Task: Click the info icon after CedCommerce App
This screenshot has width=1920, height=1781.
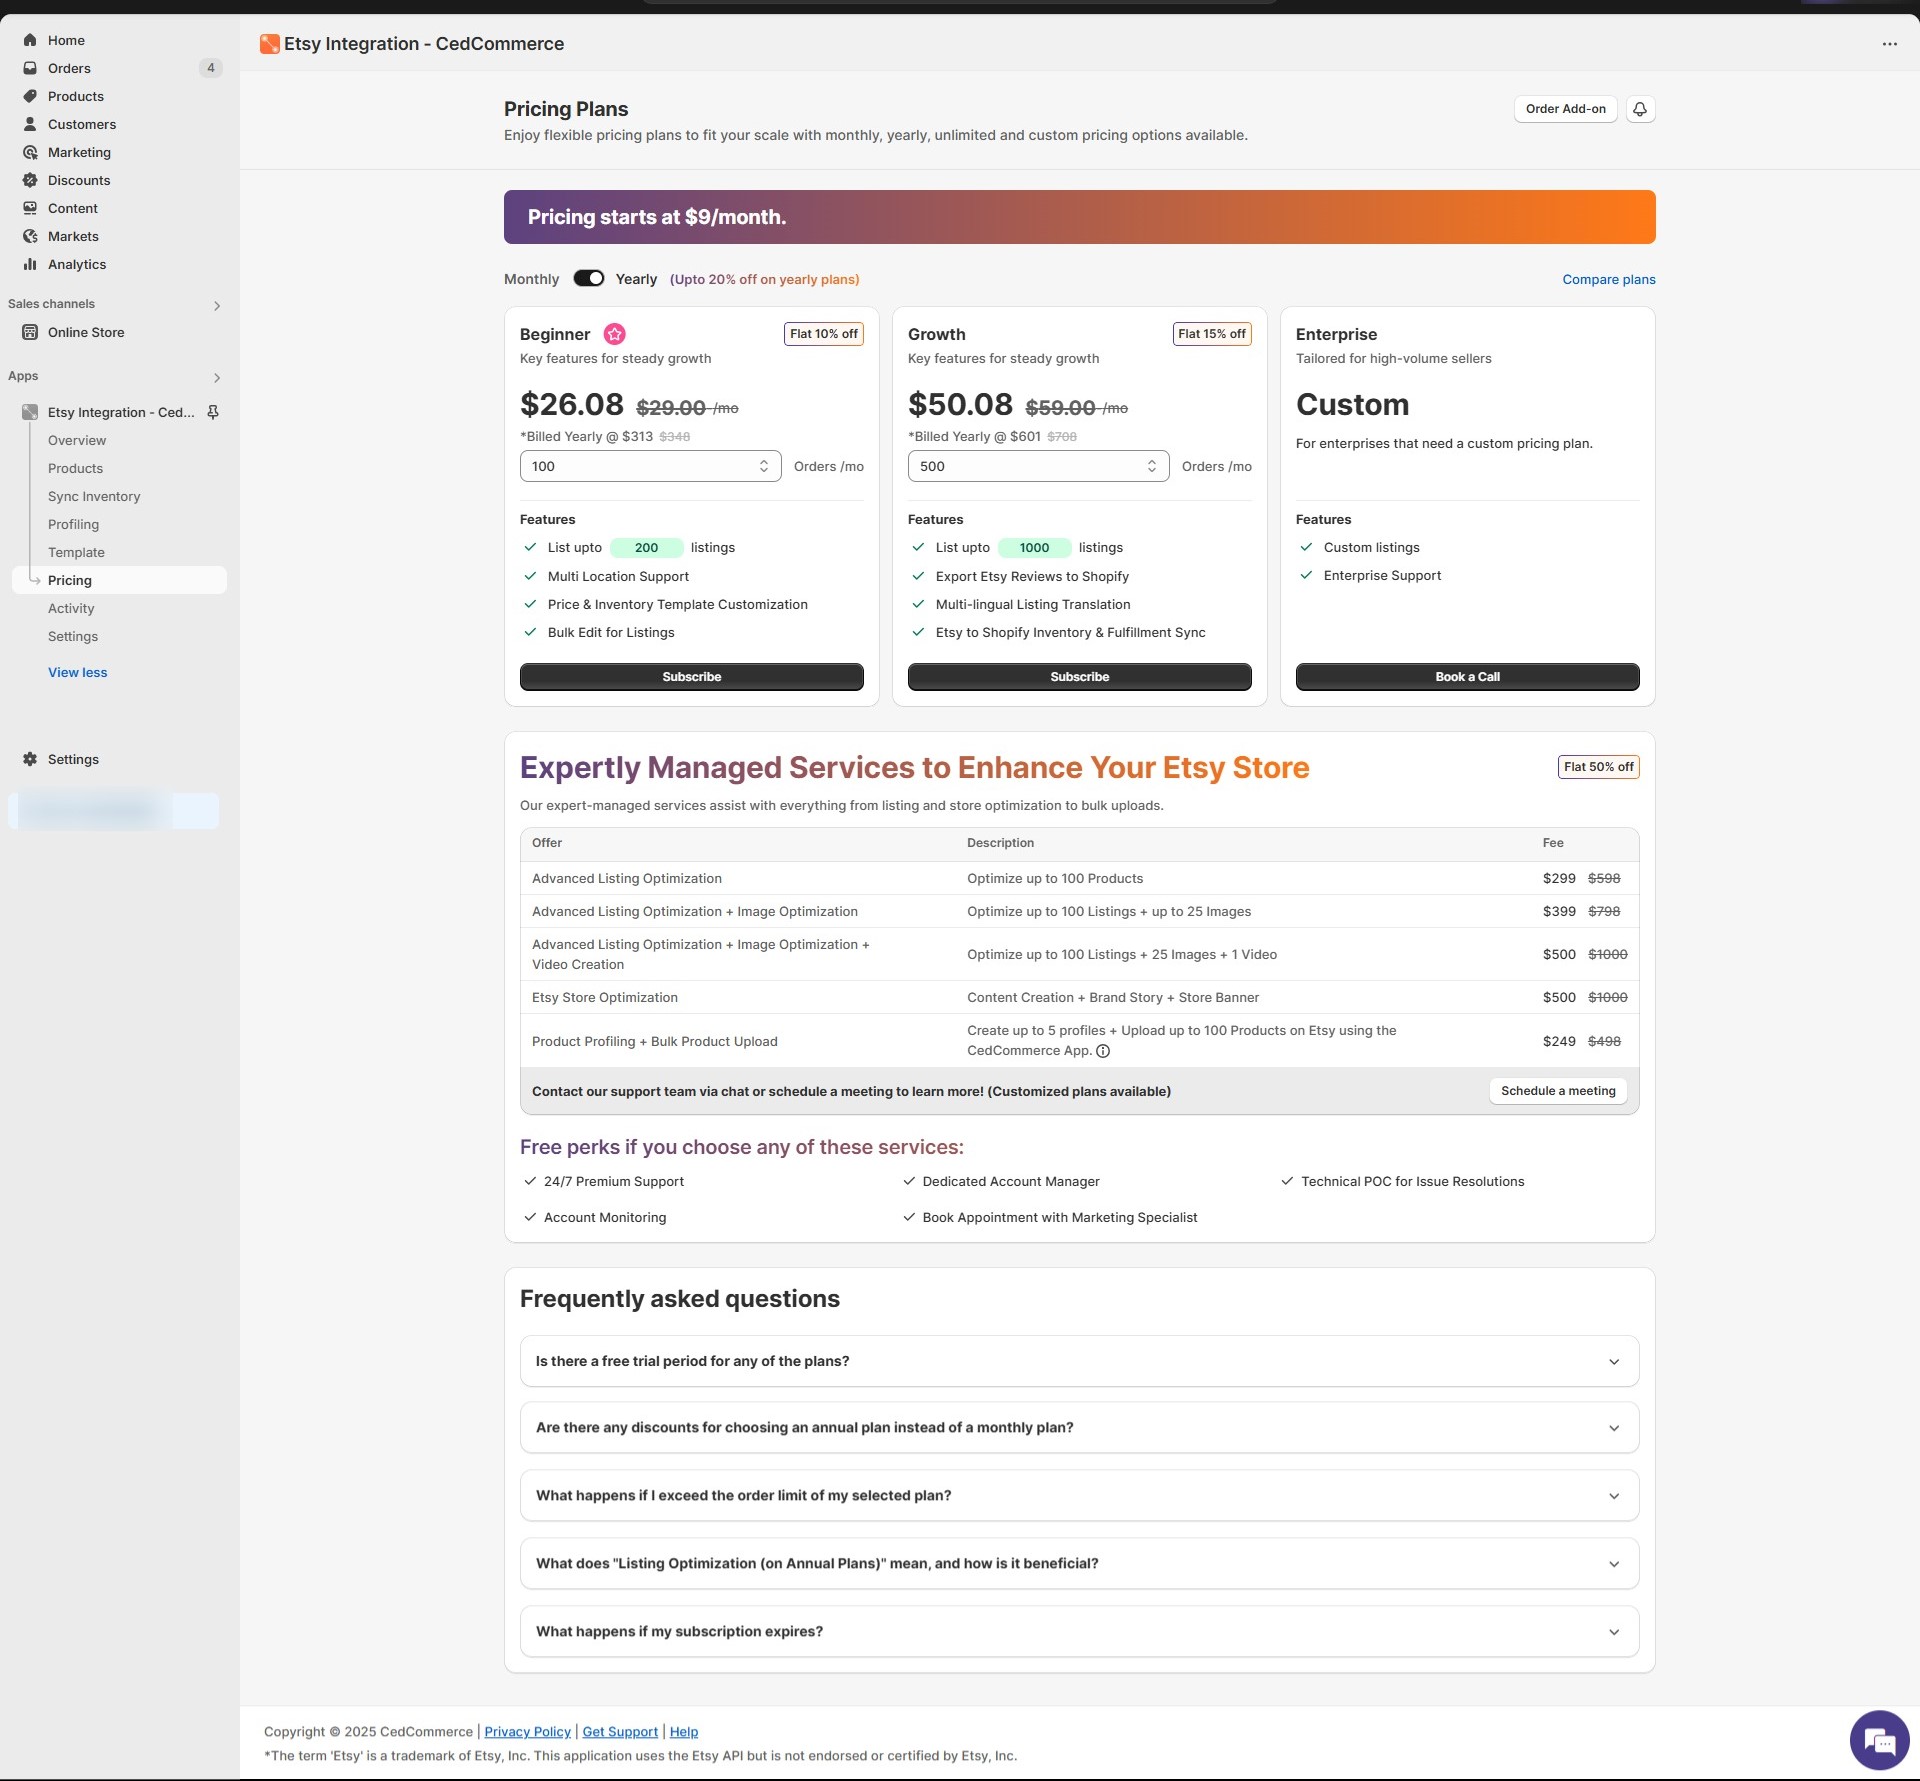Action: tap(1103, 1051)
